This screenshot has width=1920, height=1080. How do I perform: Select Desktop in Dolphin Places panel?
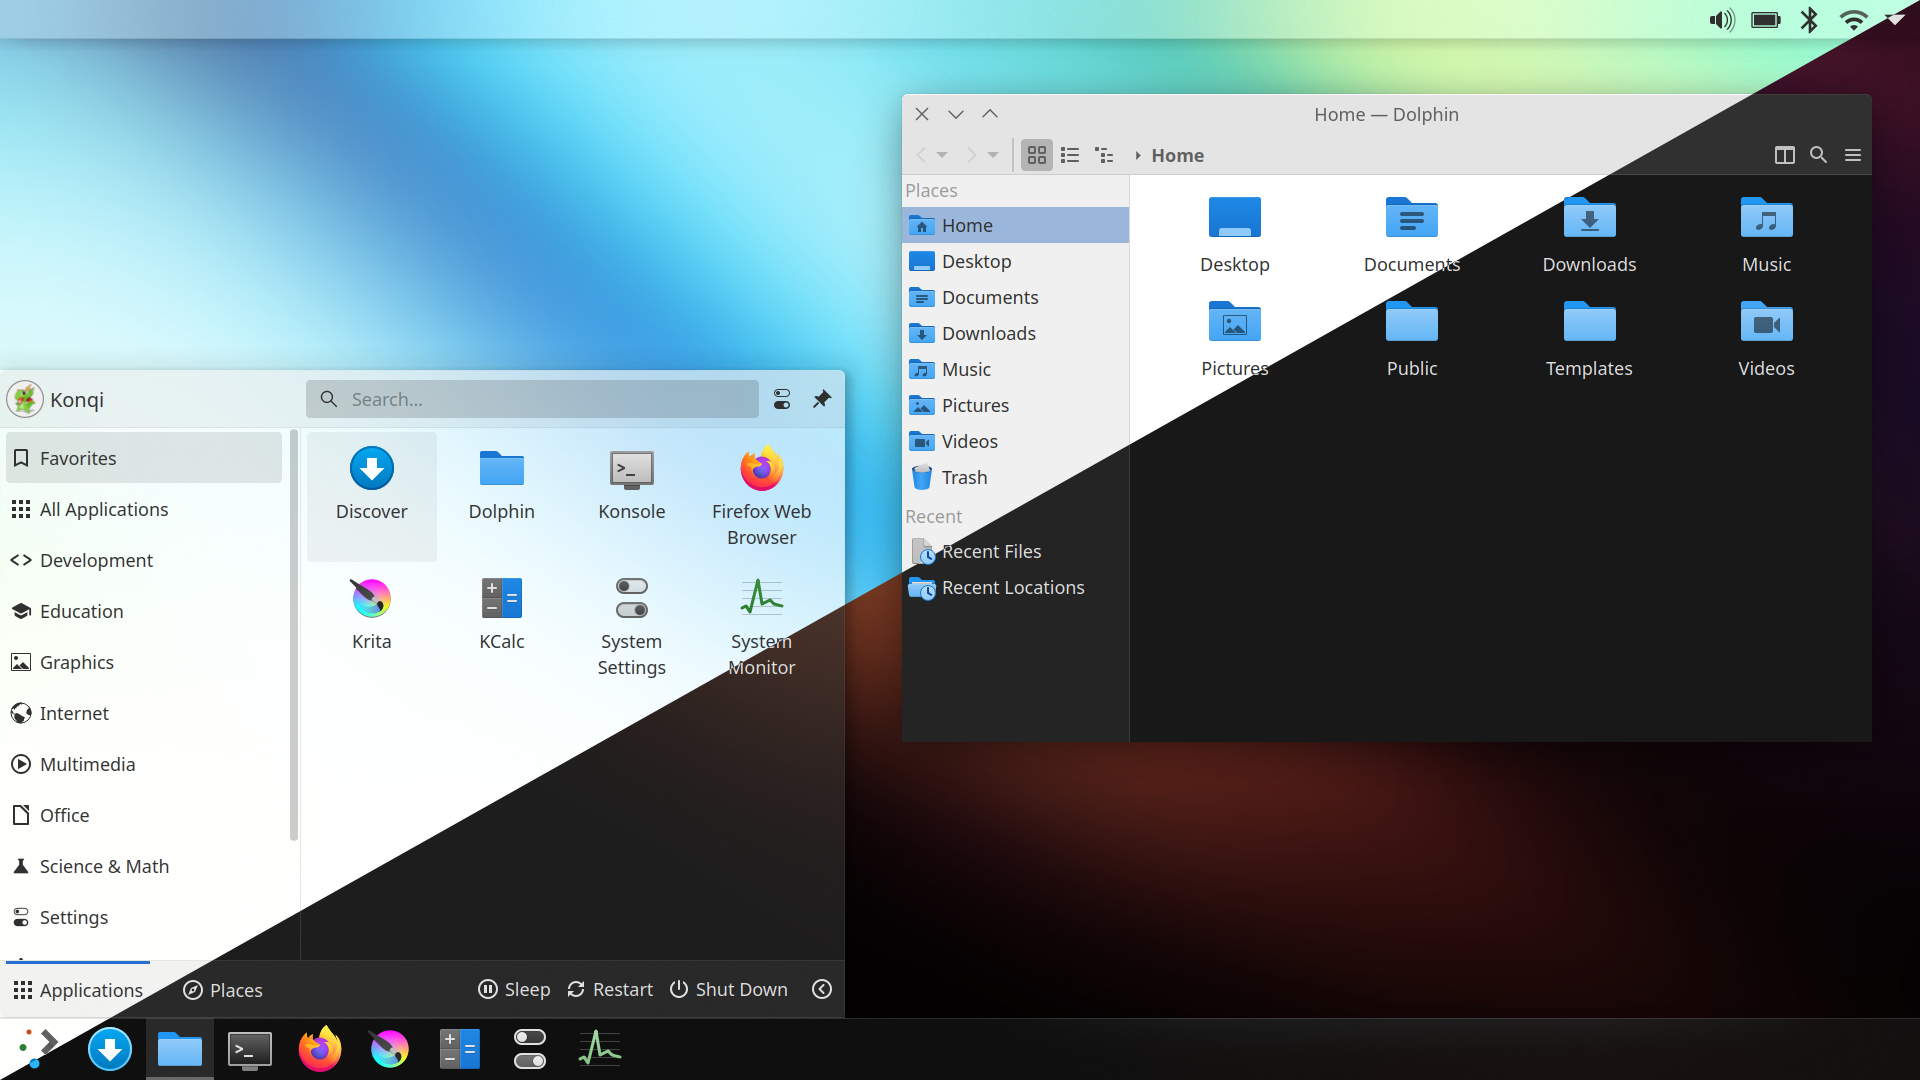(x=1015, y=261)
